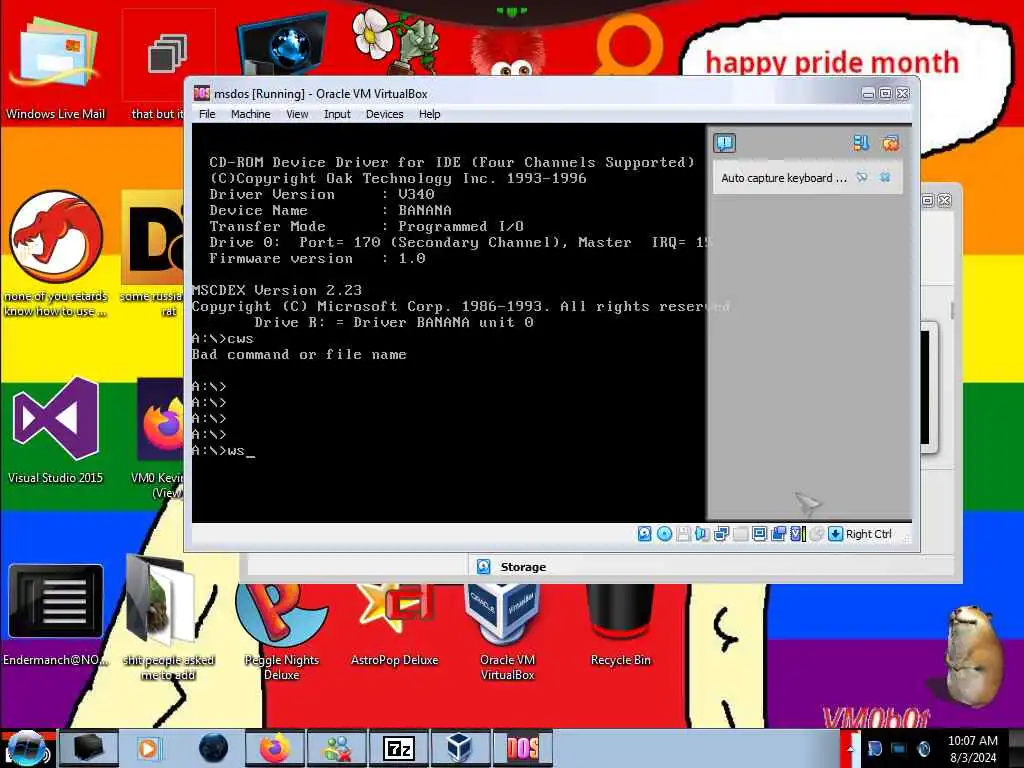Image resolution: width=1024 pixels, height=768 pixels.
Task: Click inside the MS-DOS console screen
Action: pyautogui.click(x=449, y=323)
